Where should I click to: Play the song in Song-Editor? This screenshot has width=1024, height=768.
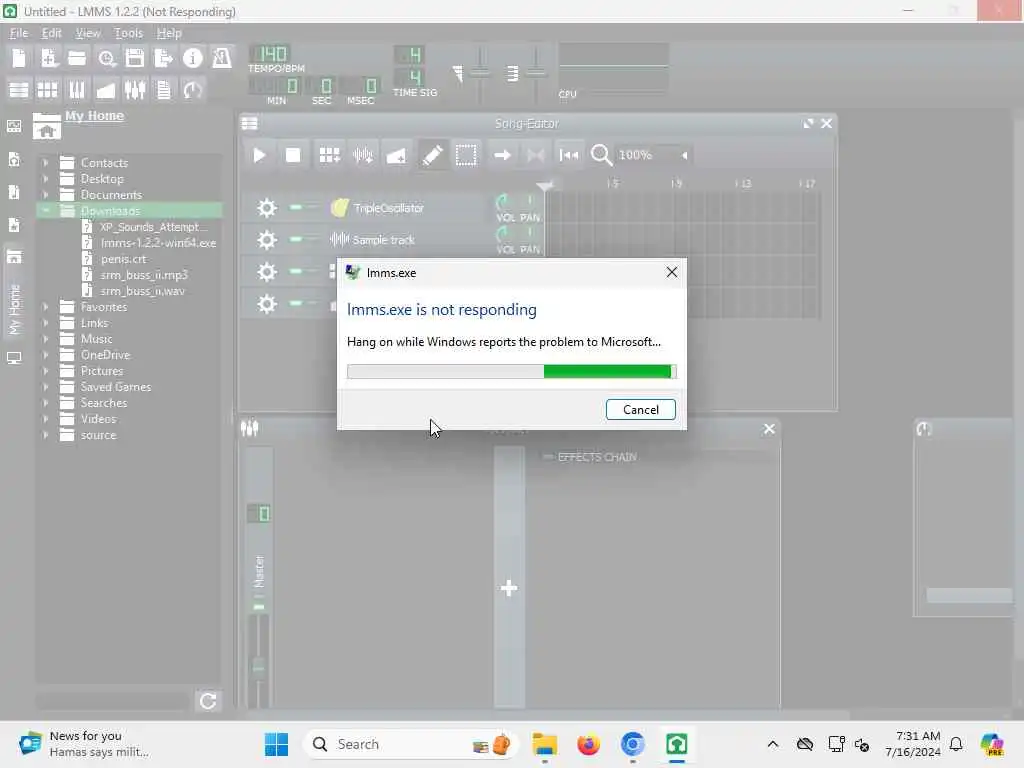[x=259, y=155]
